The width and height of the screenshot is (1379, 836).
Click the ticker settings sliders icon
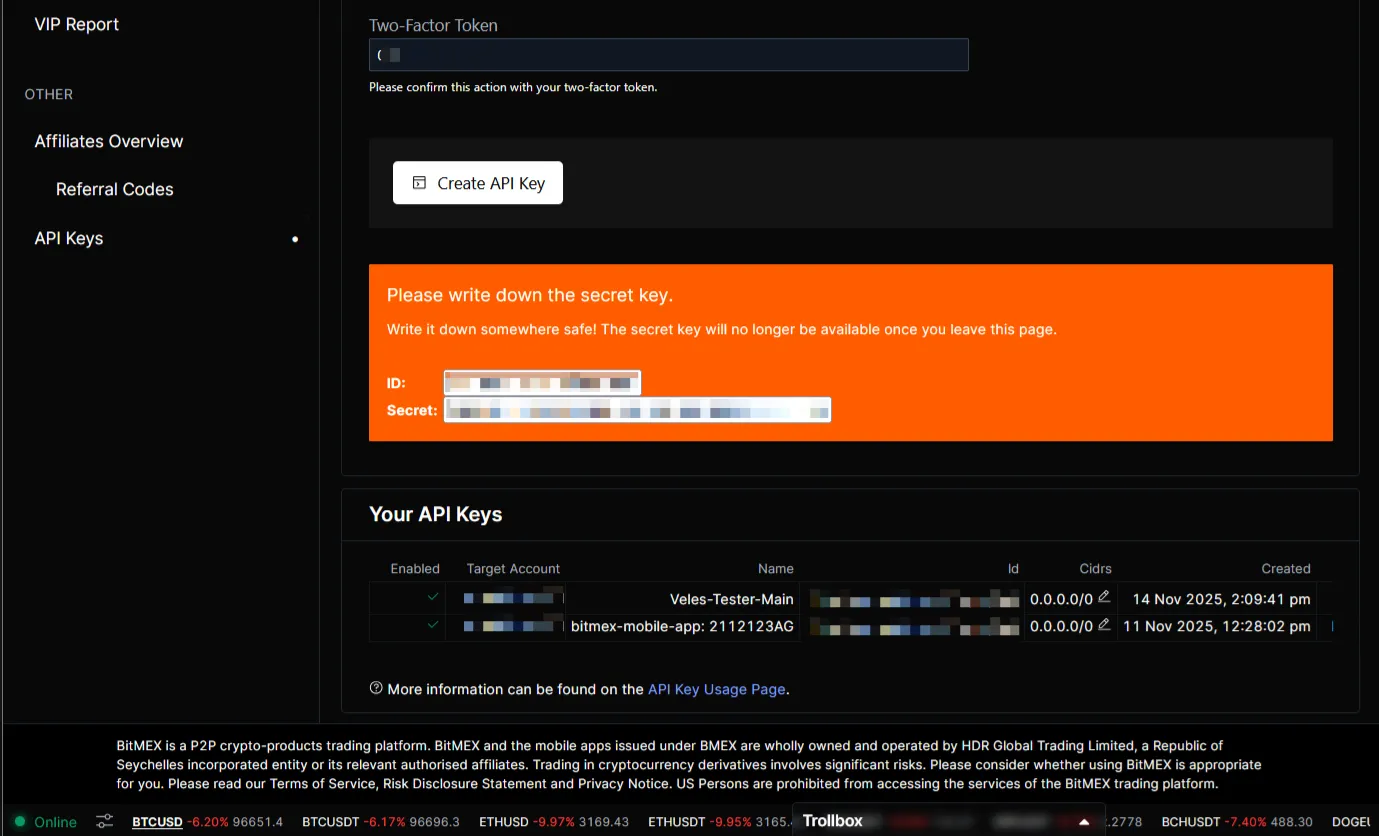click(105, 821)
